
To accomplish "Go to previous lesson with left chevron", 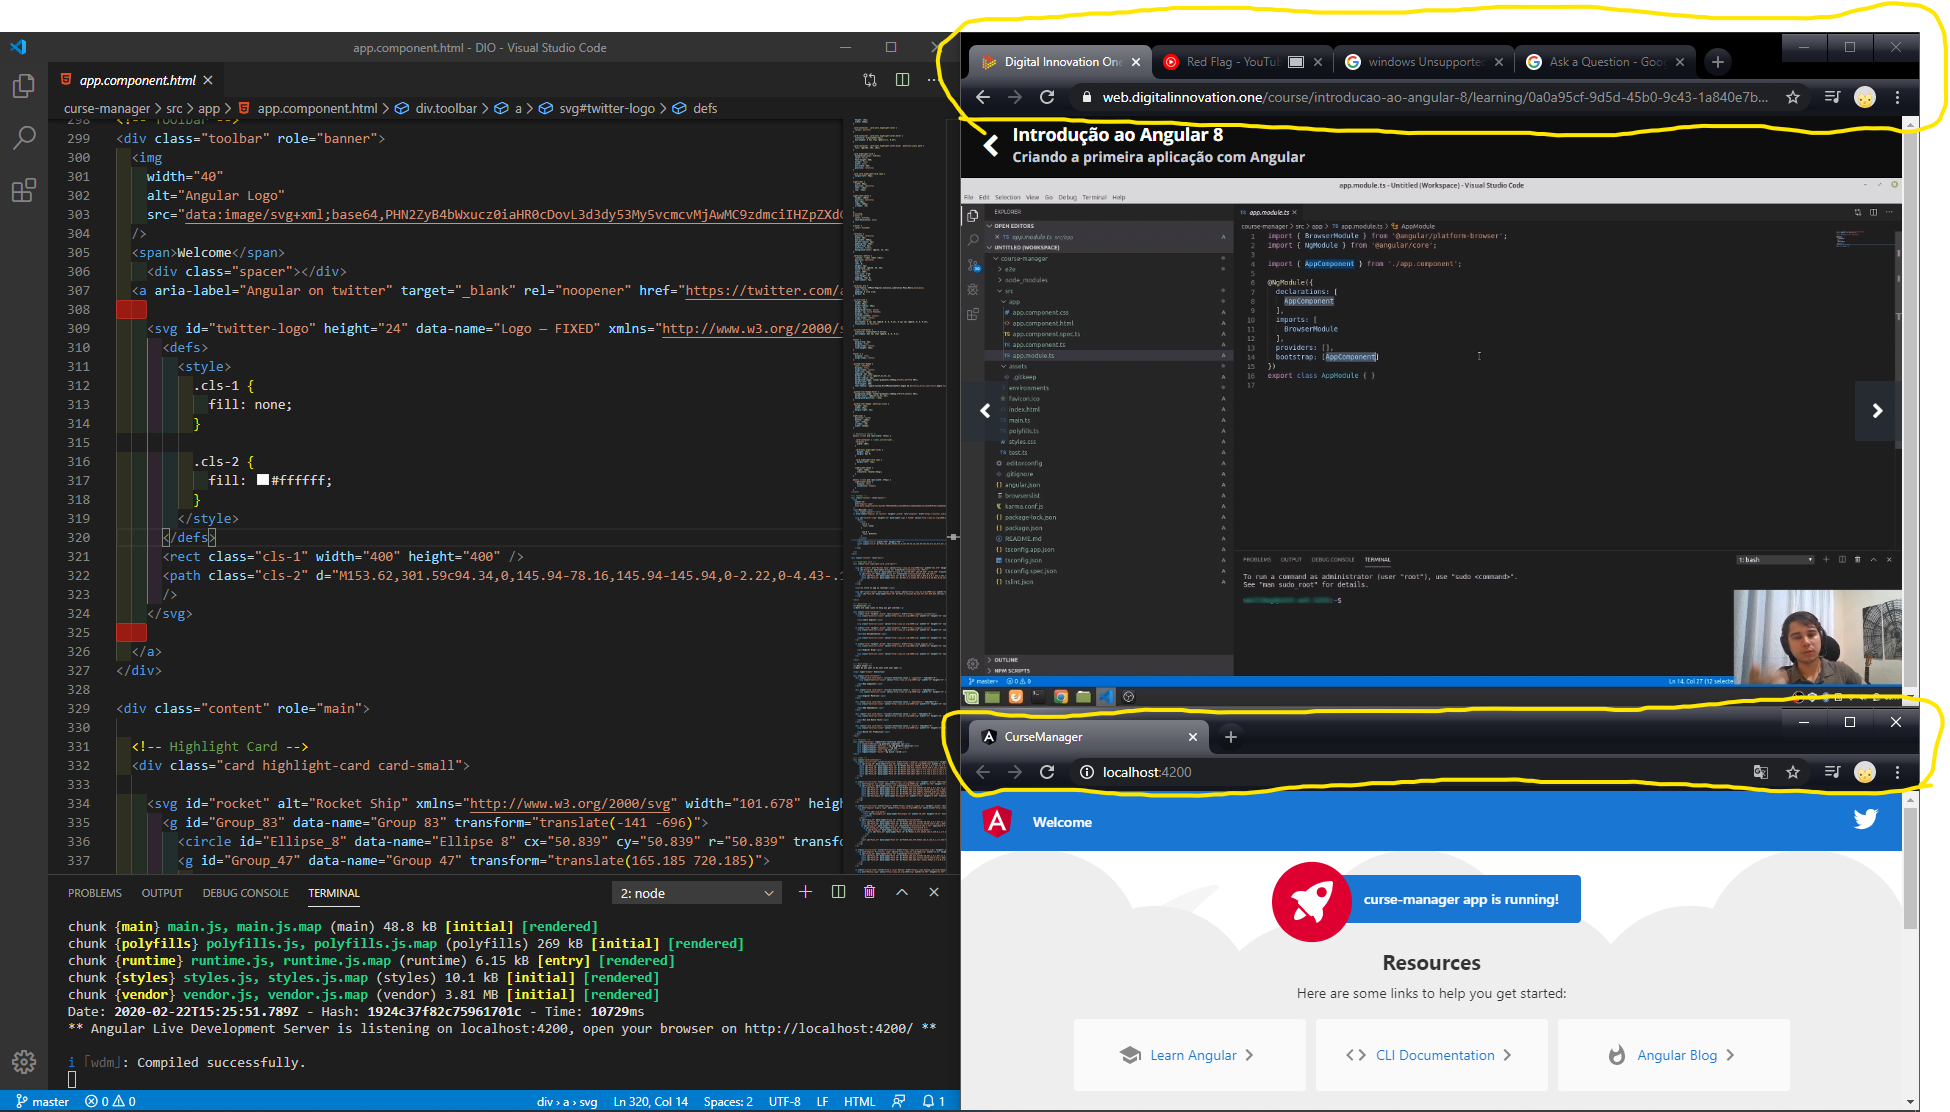I will [x=985, y=410].
